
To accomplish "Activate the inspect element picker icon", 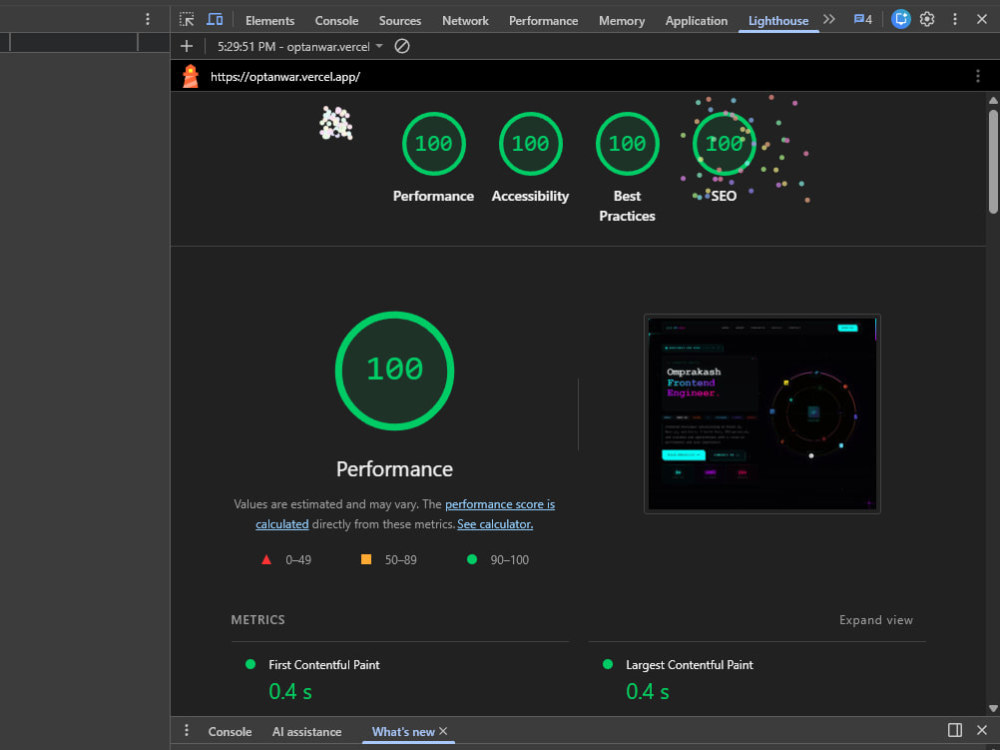I will (x=186, y=19).
